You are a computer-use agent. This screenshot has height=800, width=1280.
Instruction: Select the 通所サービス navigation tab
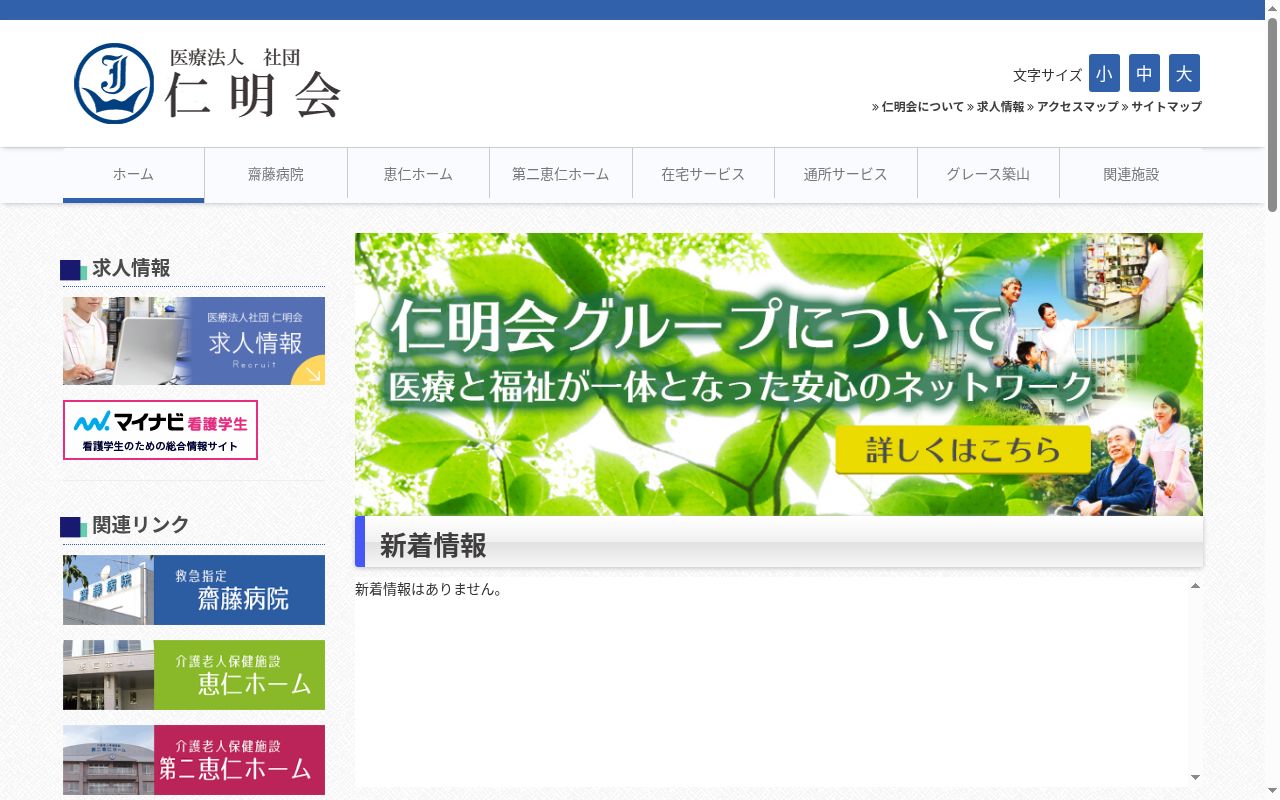[x=846, y=175]
